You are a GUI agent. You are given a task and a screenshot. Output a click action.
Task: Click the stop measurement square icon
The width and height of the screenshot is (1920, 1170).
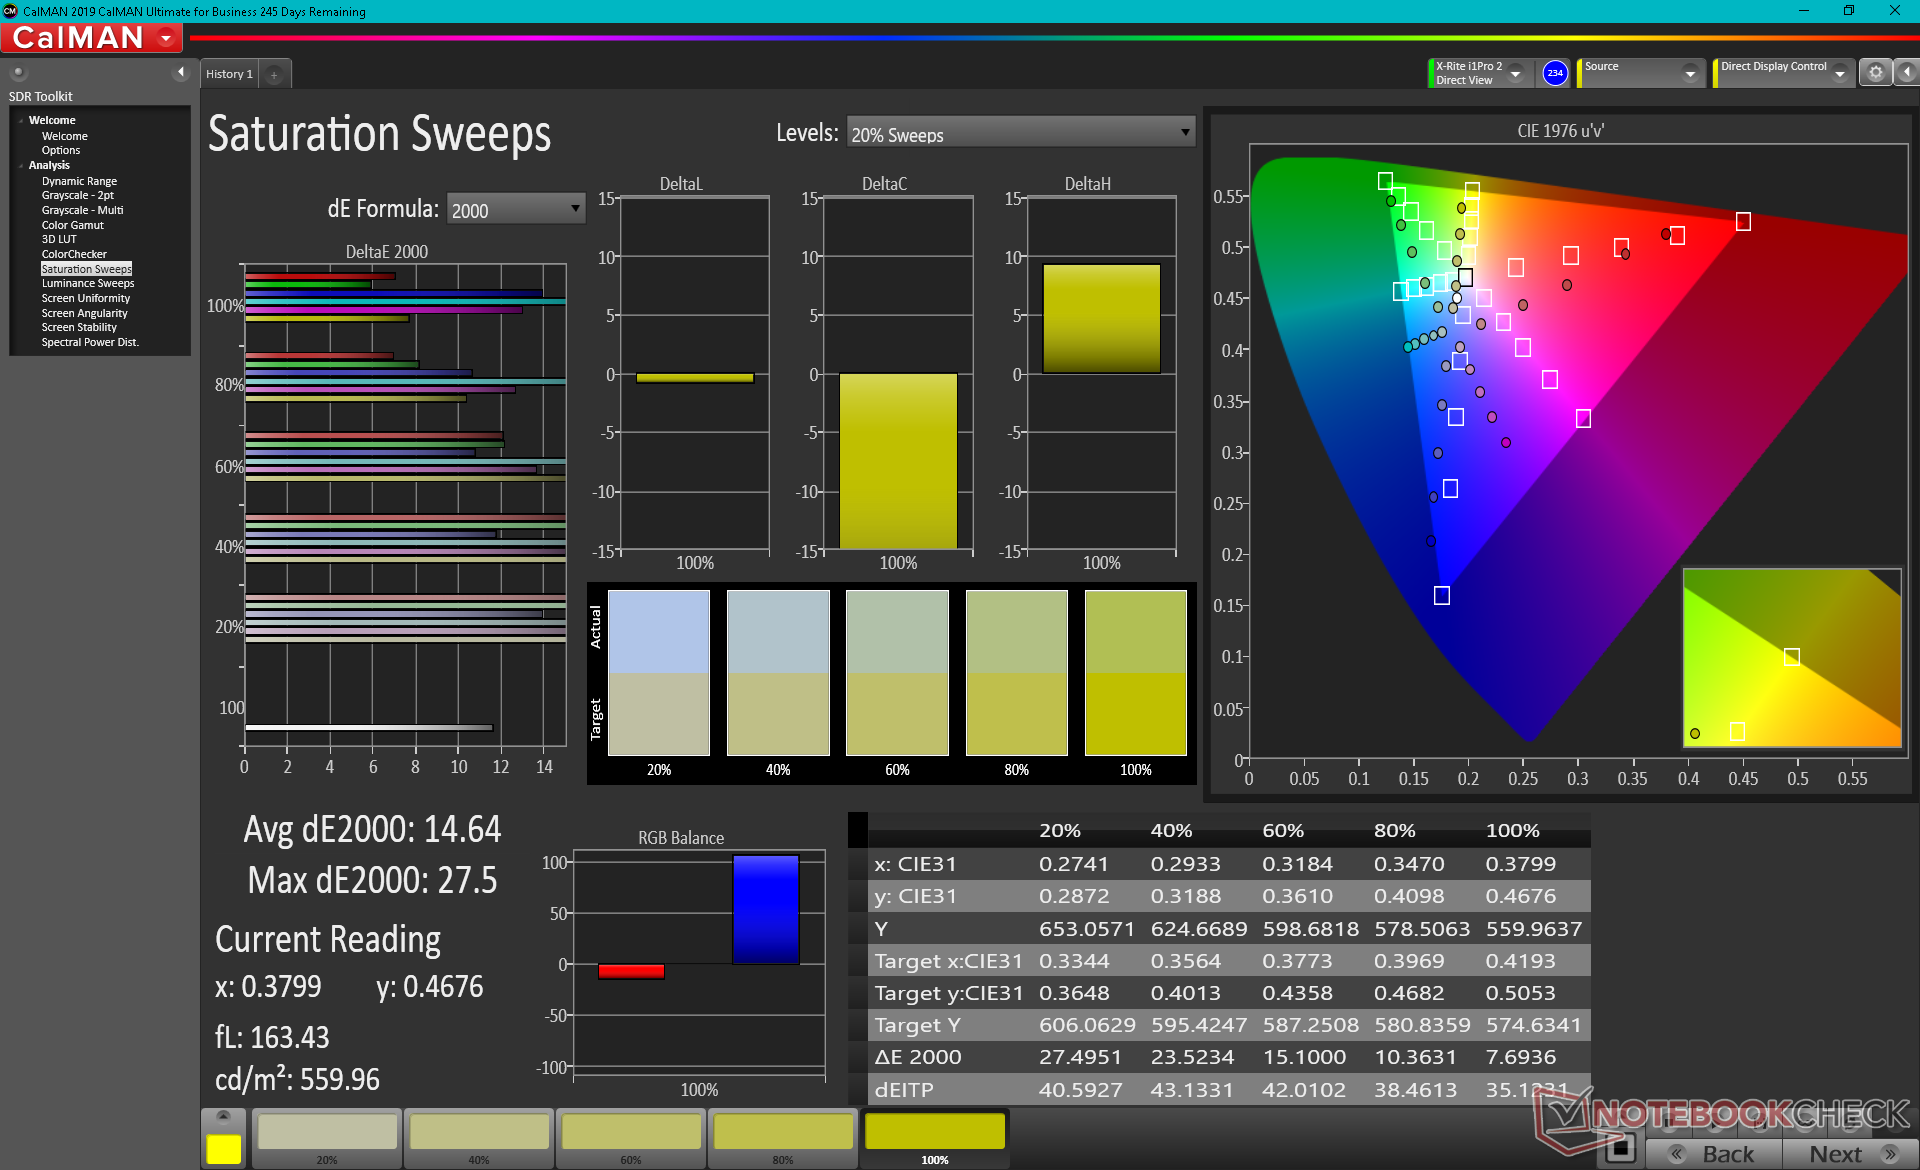tap(1620, 1148)
